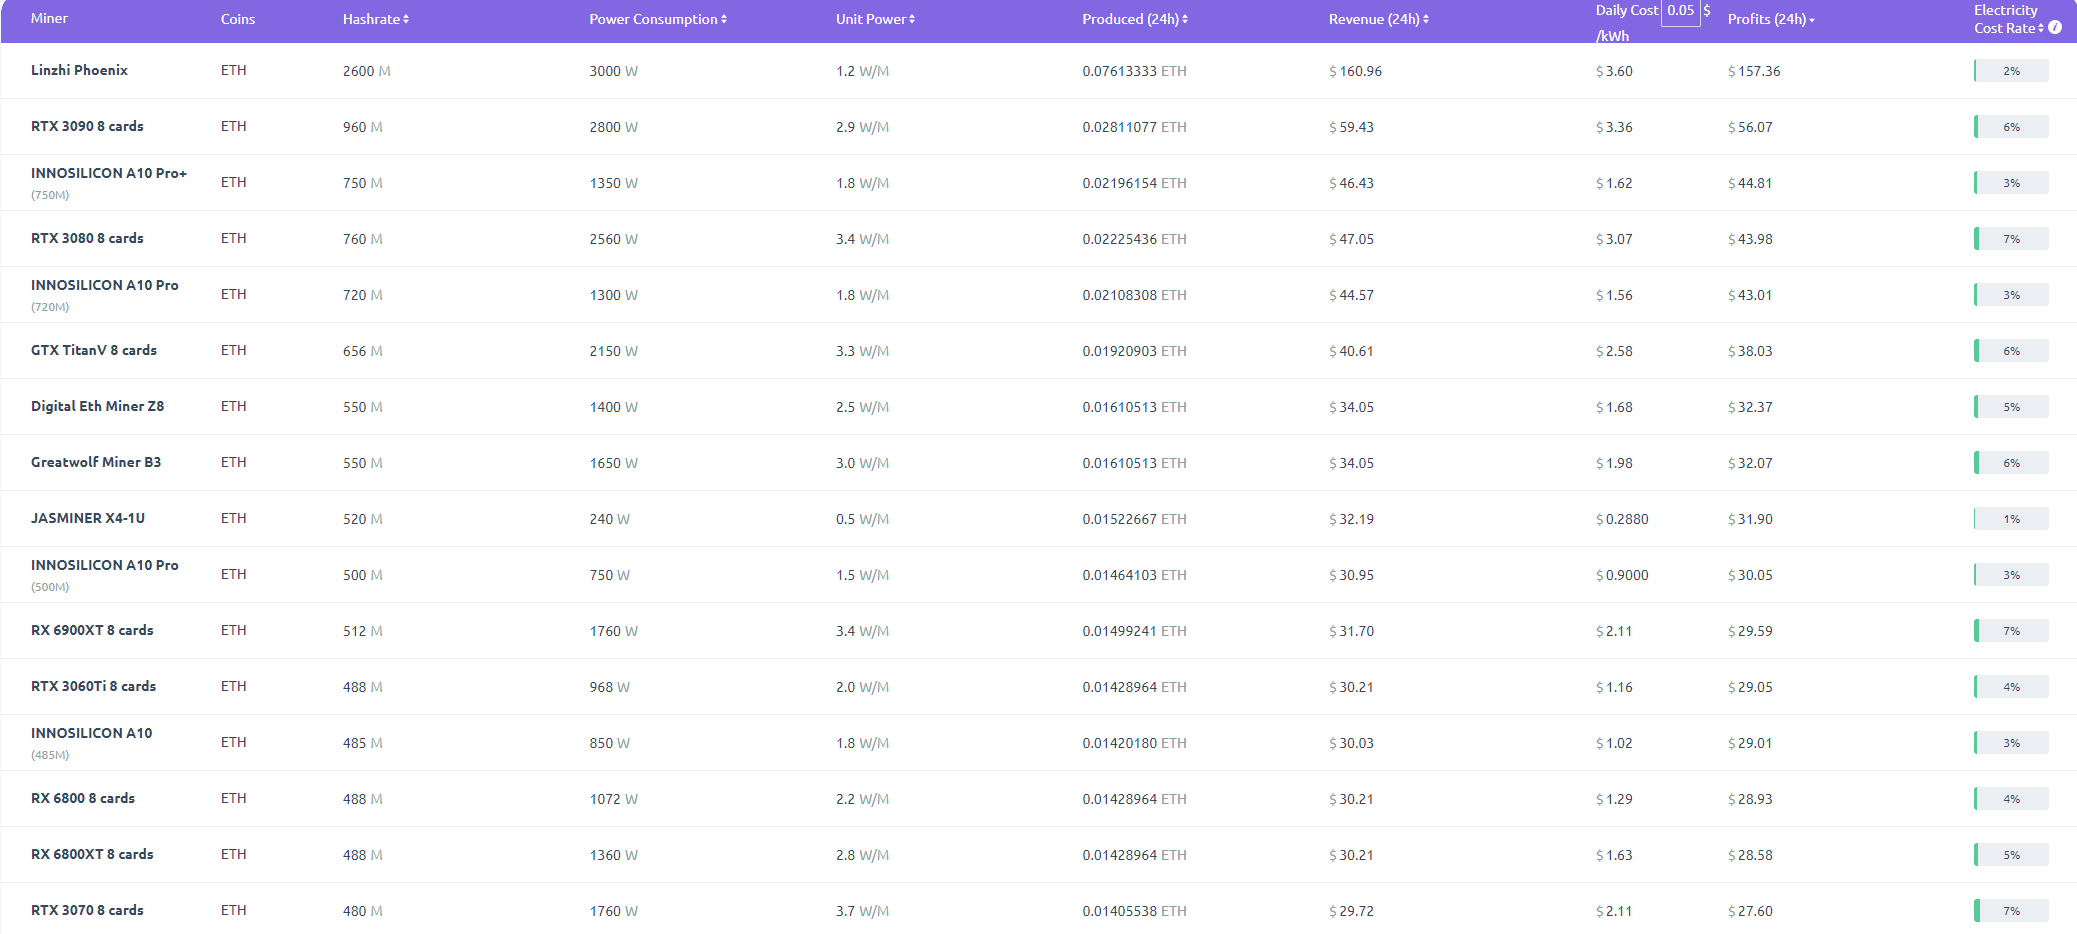The height and width of the screenshot is (934, 2077).
Task: Click the Miner column header
Action: (49, 19)
